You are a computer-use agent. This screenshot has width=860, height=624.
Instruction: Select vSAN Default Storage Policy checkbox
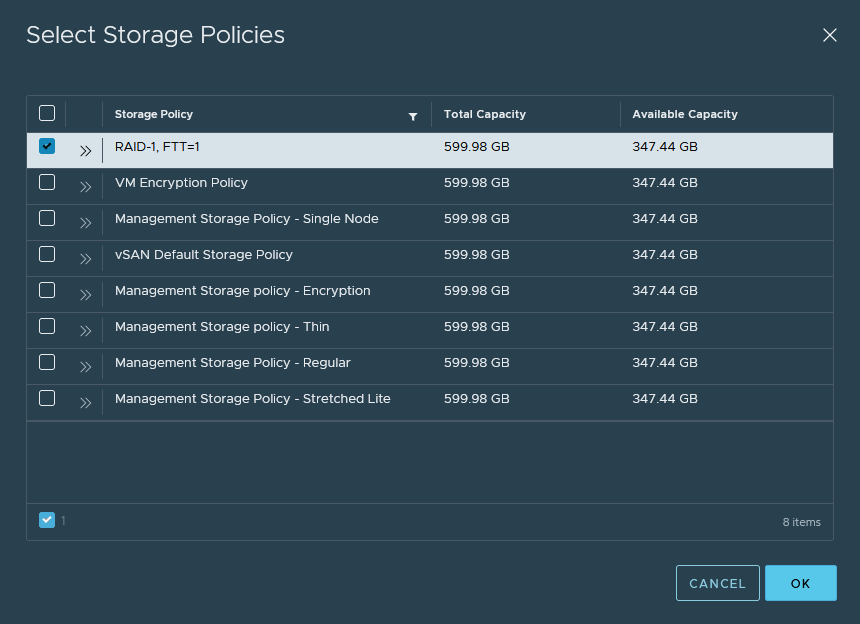click(x=47, y=254)
